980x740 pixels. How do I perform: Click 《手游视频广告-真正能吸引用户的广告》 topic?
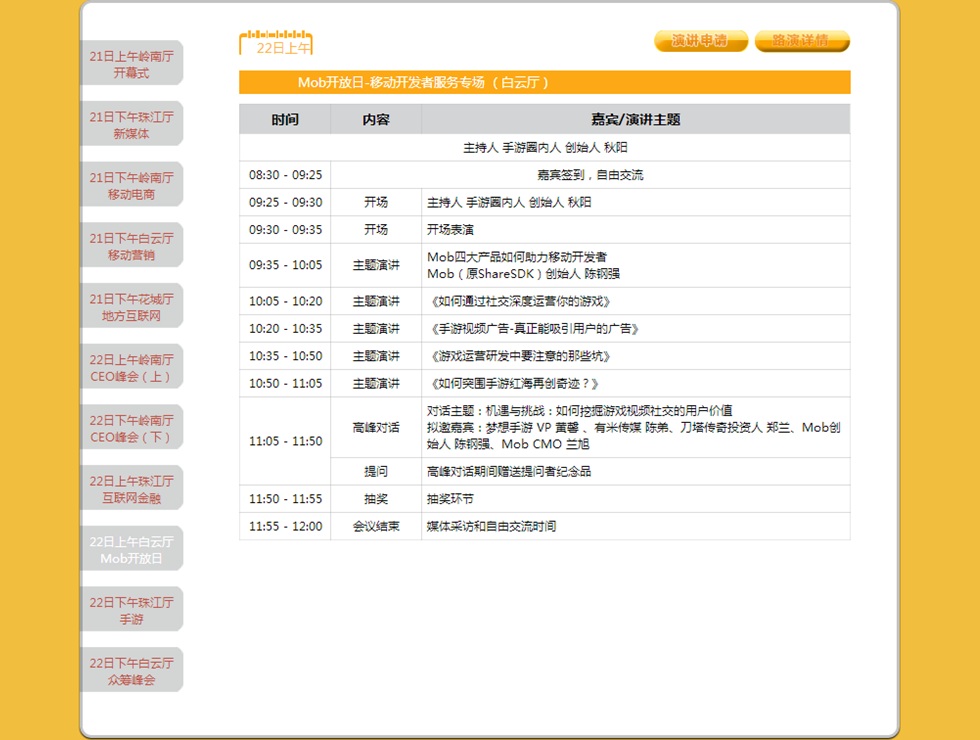[534, 329]
